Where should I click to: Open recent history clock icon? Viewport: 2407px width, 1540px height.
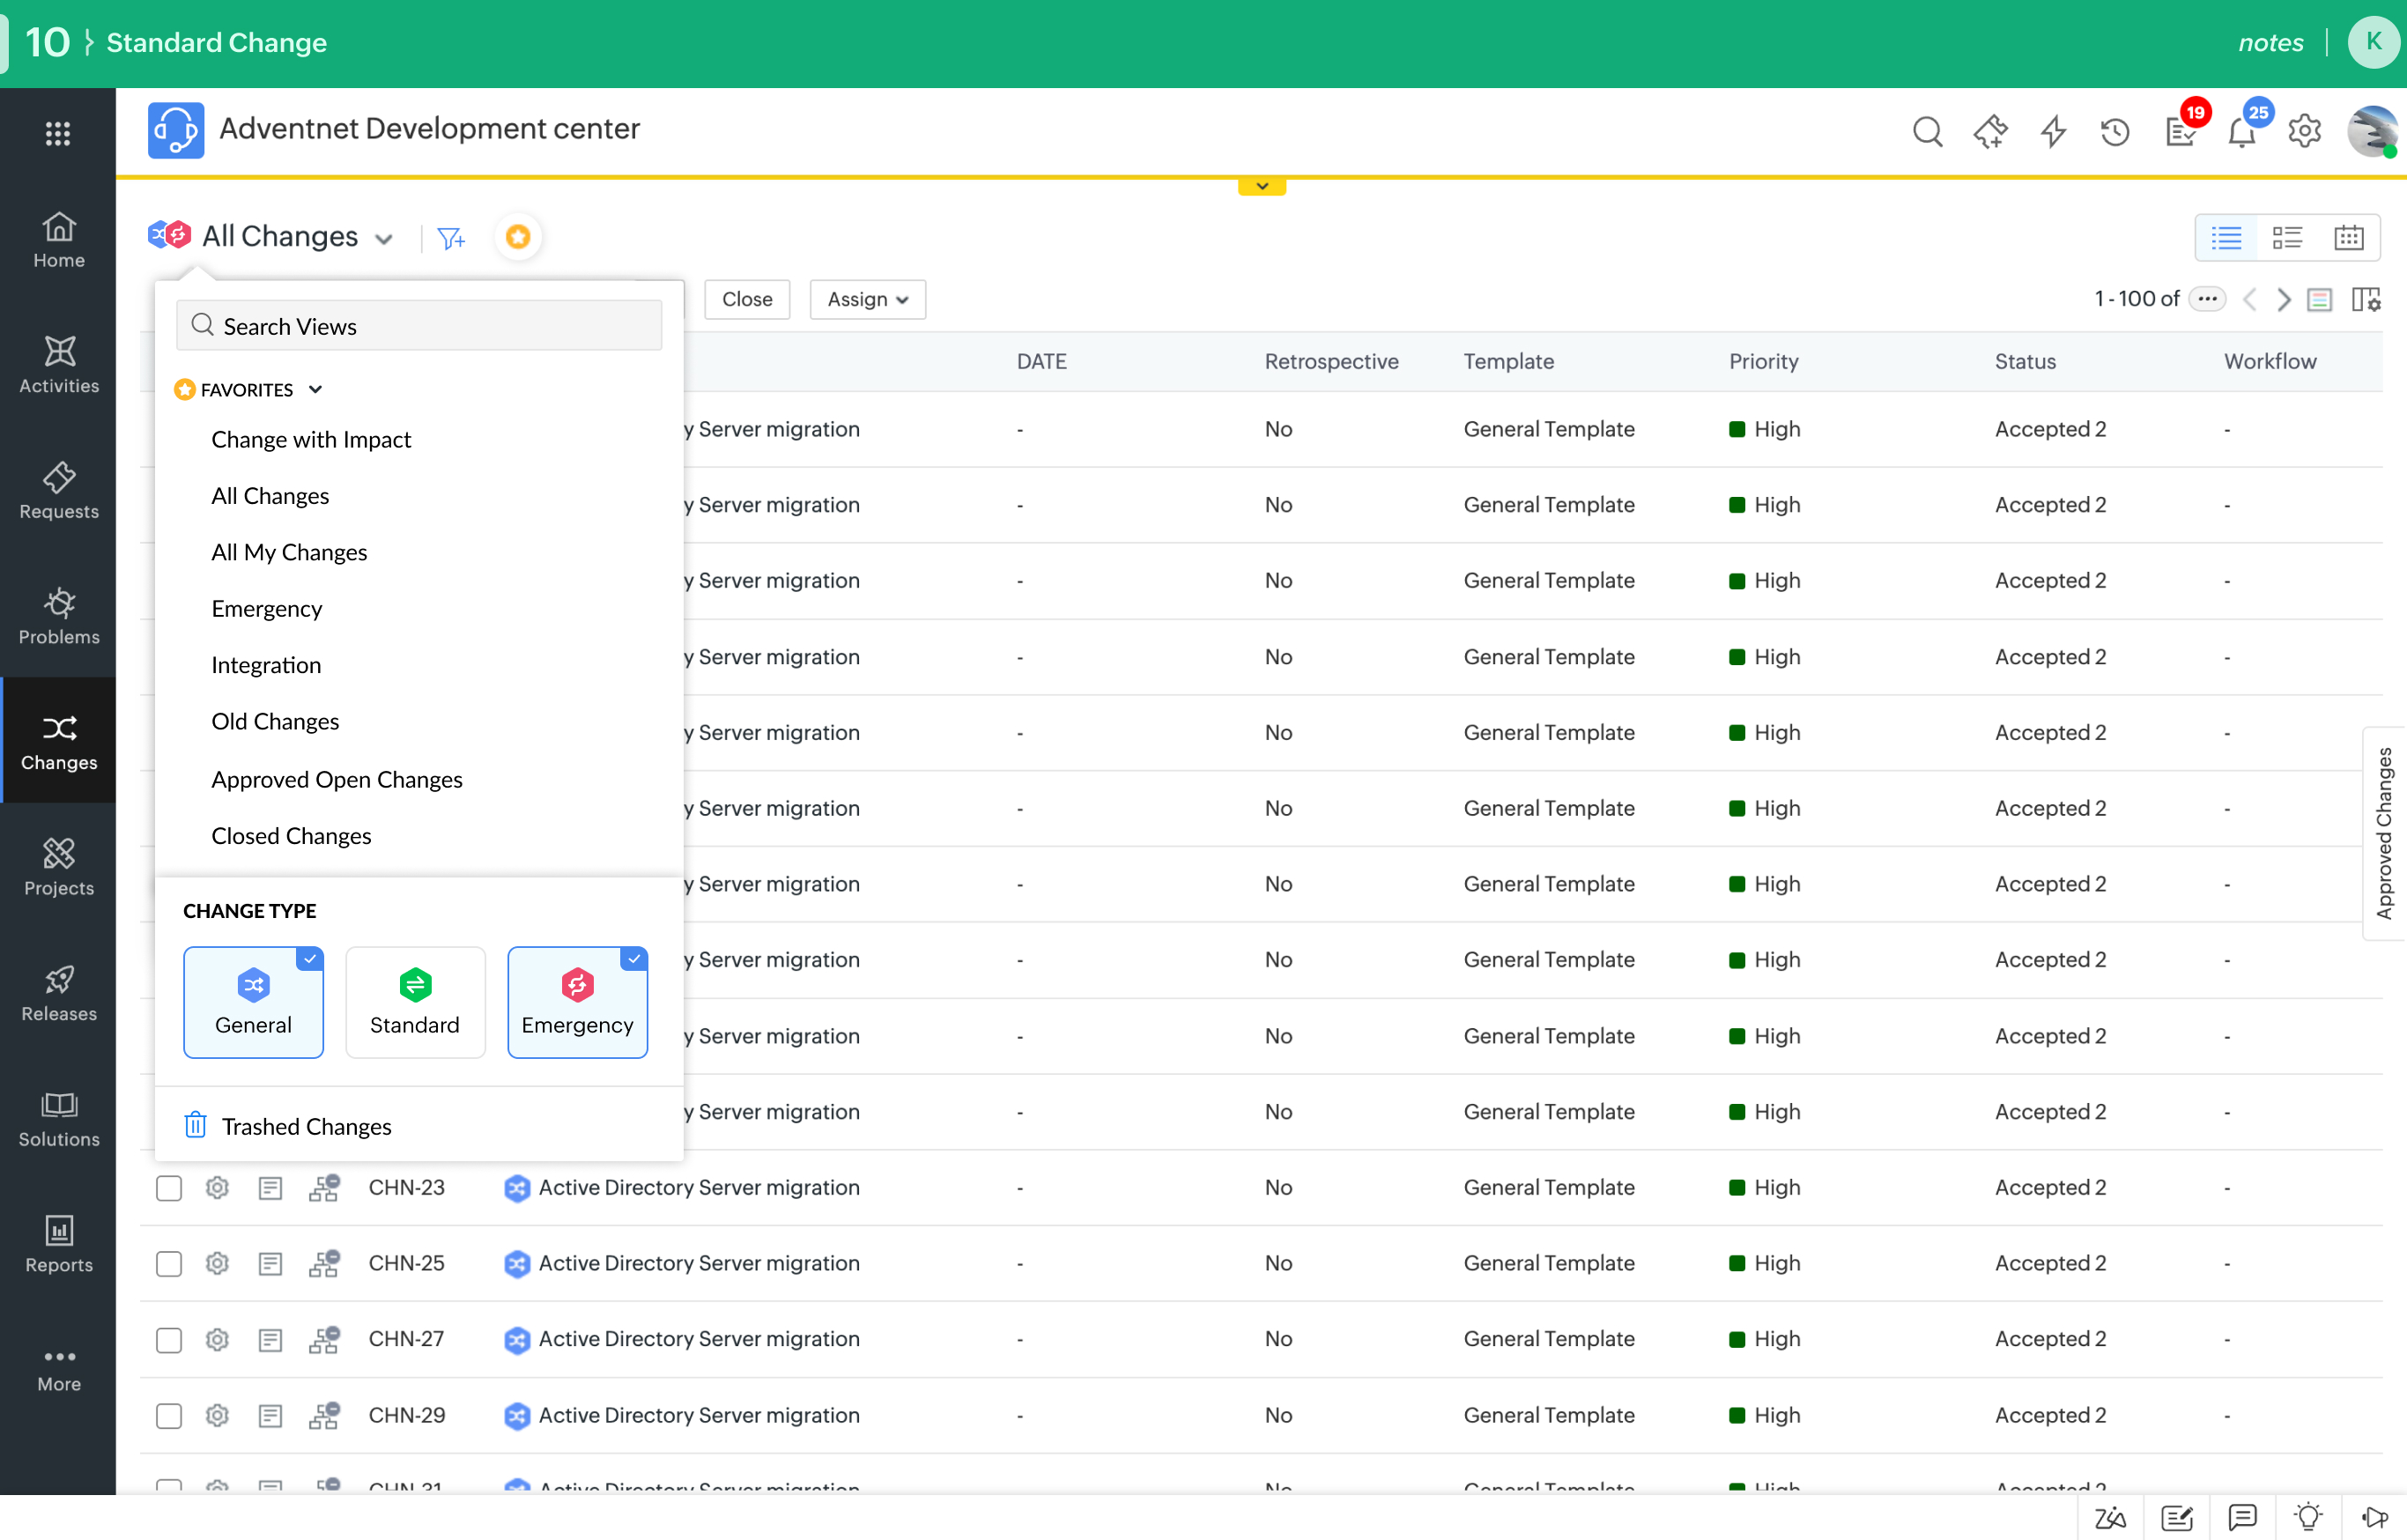tap(2115, 131)
